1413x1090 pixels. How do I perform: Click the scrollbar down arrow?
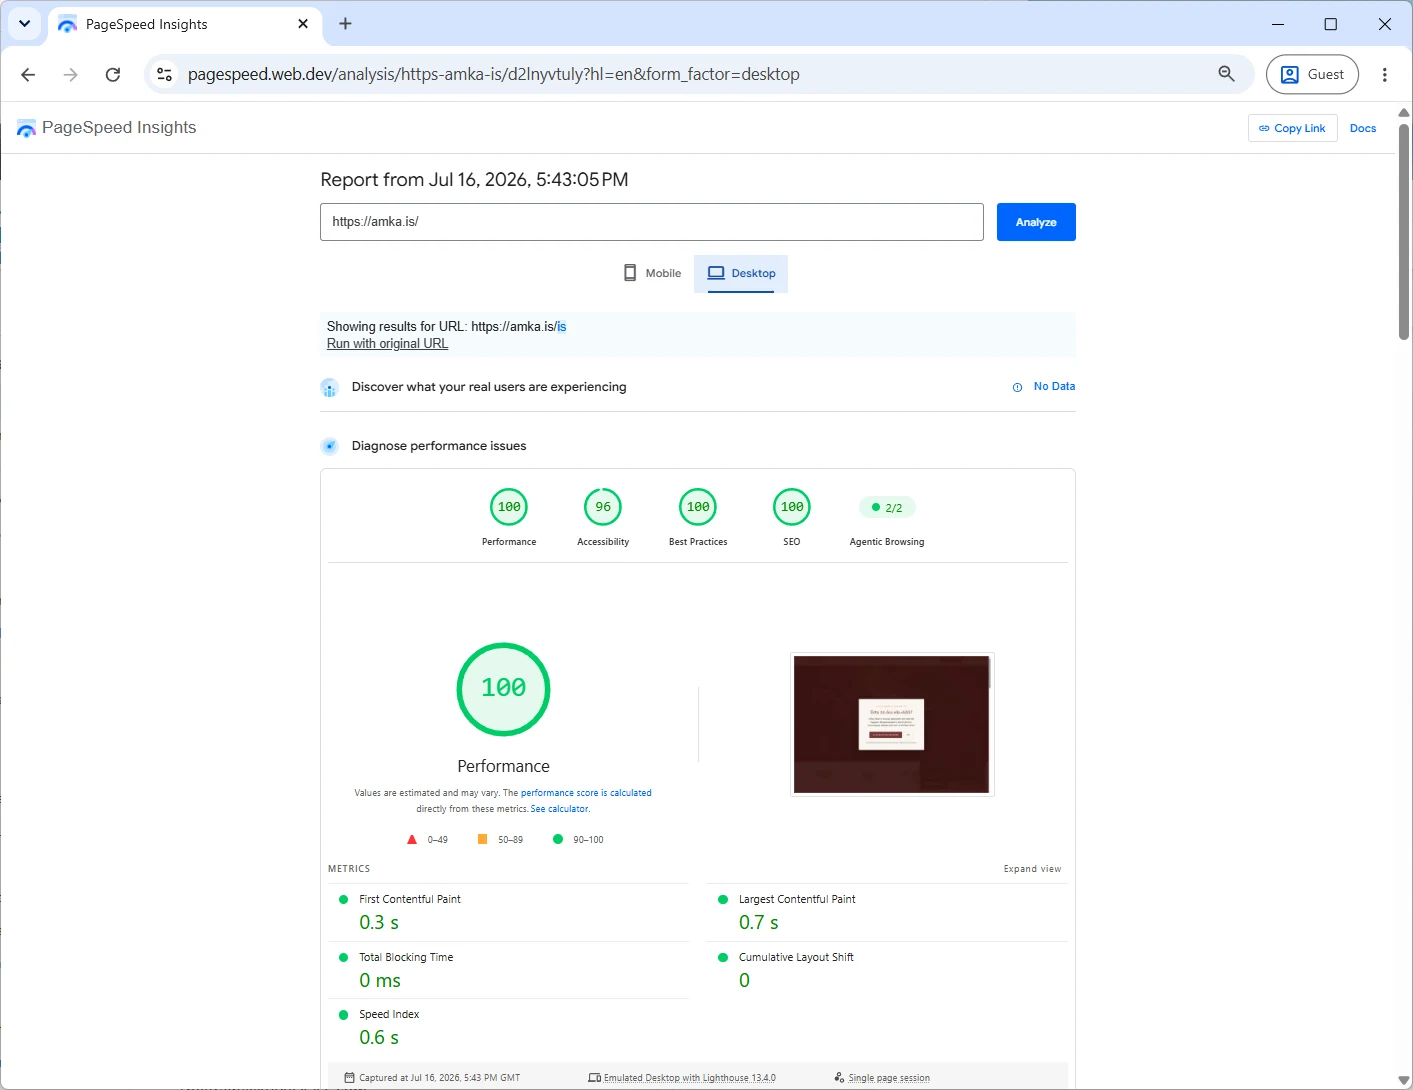[x=1404, y=1081]
